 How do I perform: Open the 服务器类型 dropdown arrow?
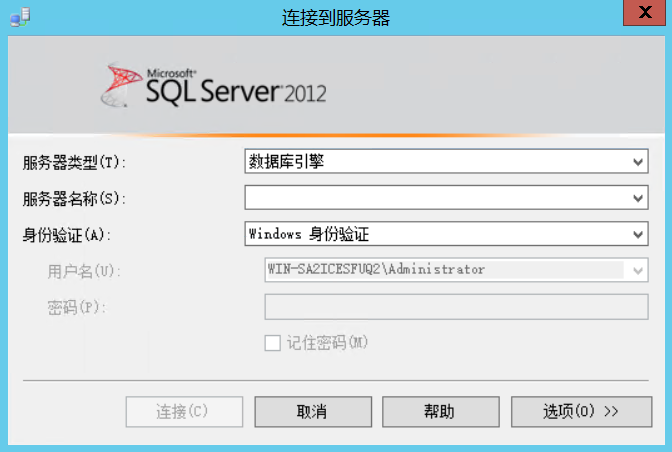(638, 162)
